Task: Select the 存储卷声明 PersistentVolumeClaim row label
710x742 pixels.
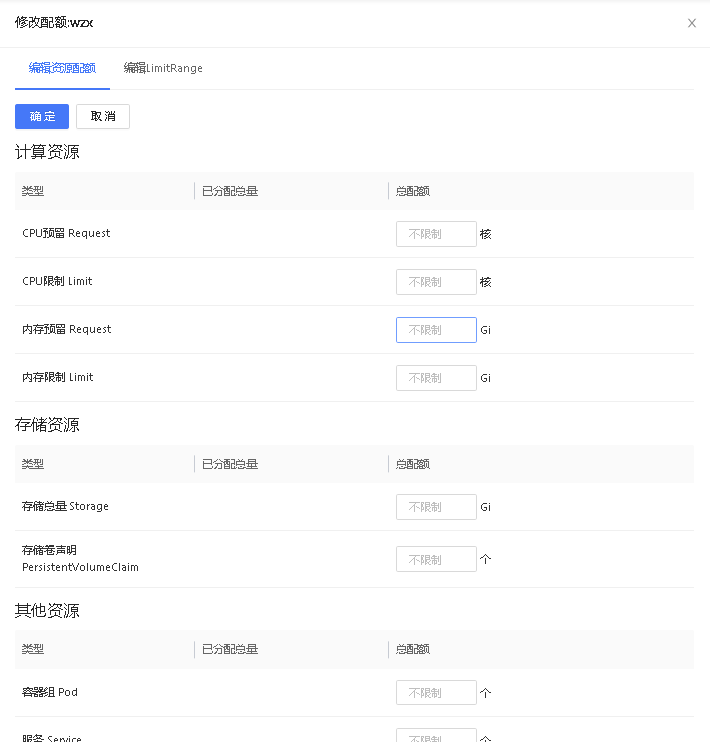Action: coord(80,559)
